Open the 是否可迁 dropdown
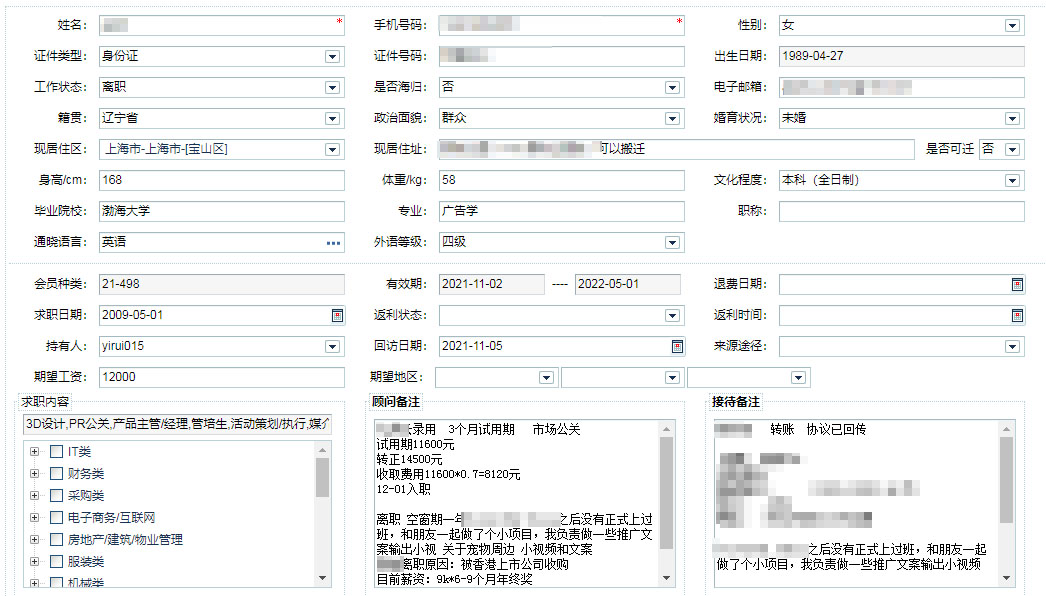The image size is (1046, 596). [1012, 150]
